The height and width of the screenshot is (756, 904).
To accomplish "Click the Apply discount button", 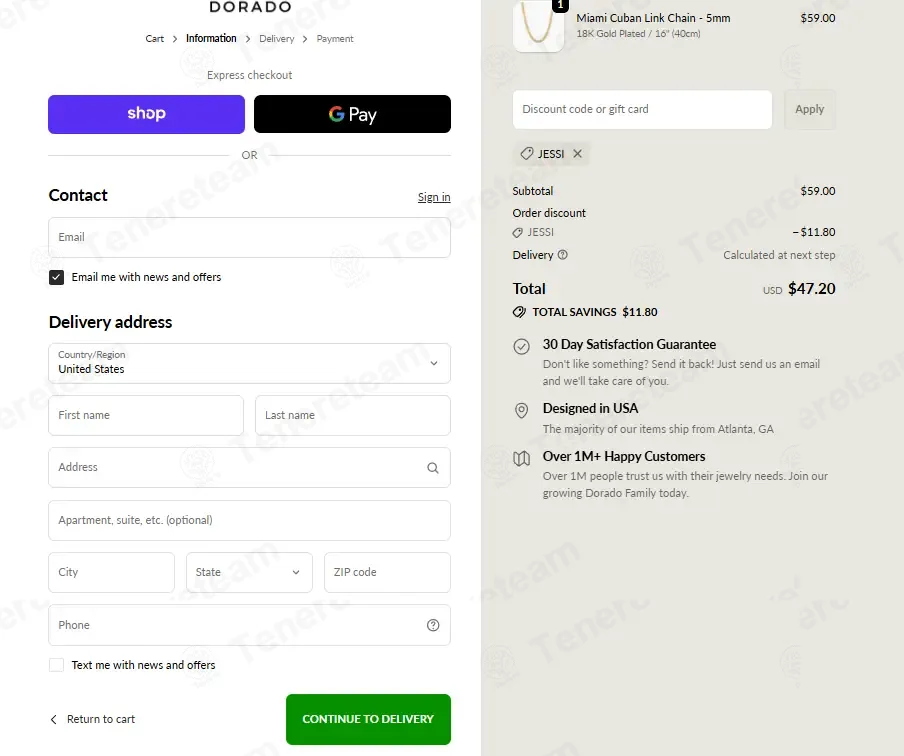I will point(809,110).
